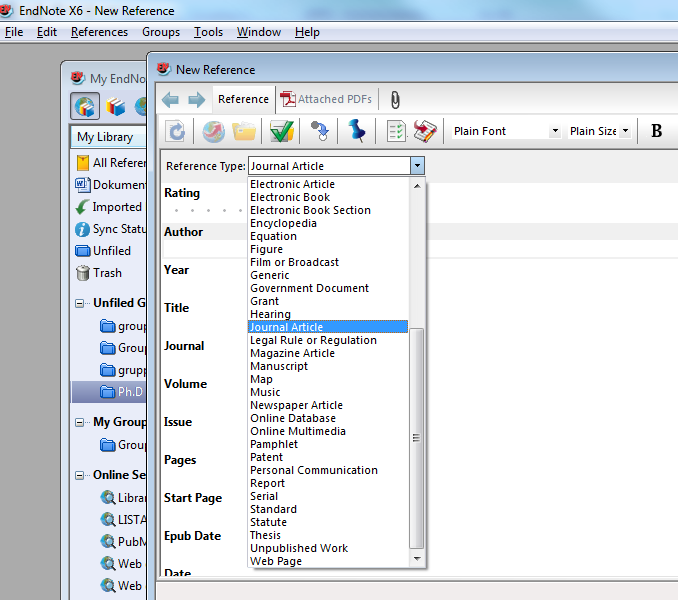678x600 pixels.
Task: Click the list scrollbar up arrow
Action: coord(417,186)
